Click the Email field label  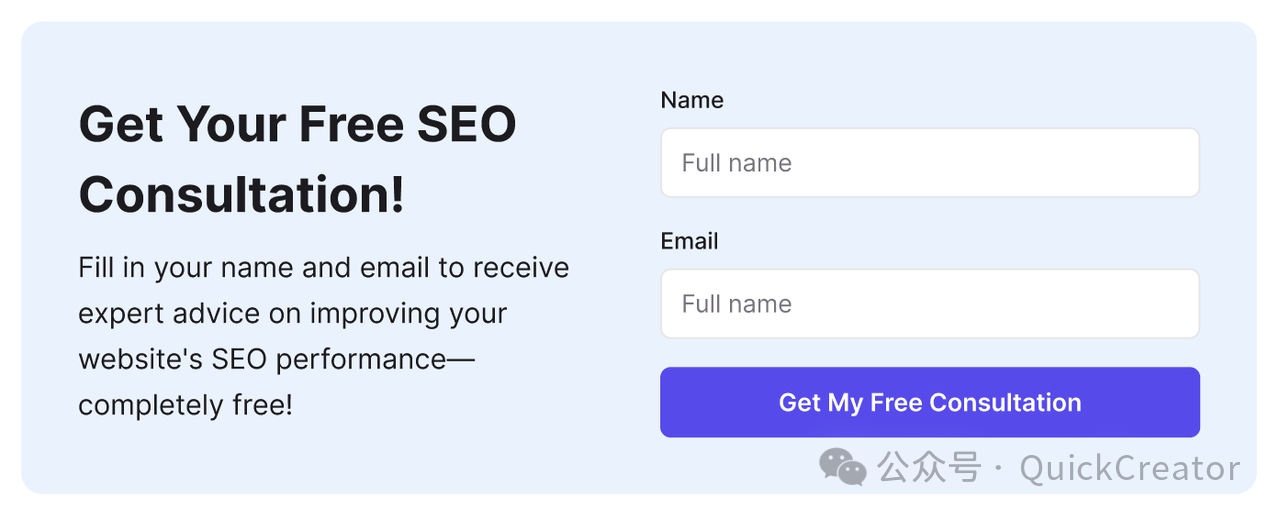click(x=690, y=241)
